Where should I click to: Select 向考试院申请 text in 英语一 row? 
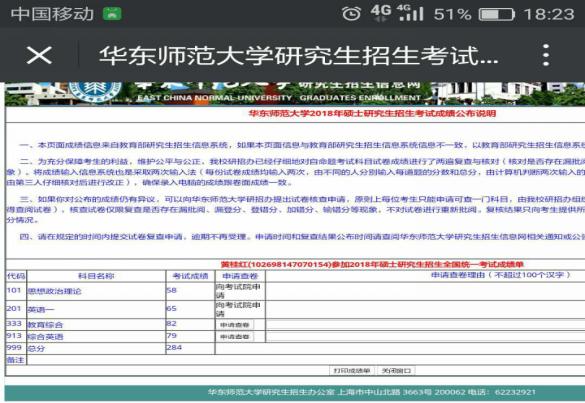tap(238, 309)
